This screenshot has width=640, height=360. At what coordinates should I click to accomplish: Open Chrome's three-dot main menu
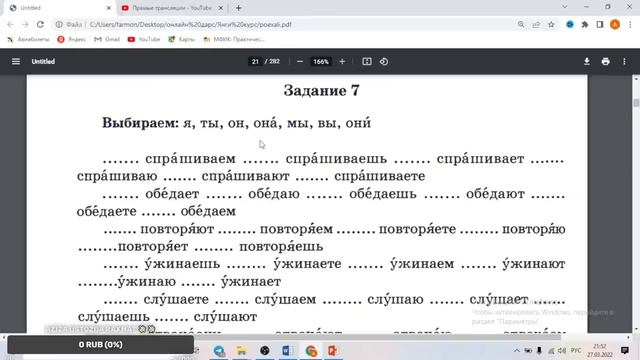click(630, 24)
